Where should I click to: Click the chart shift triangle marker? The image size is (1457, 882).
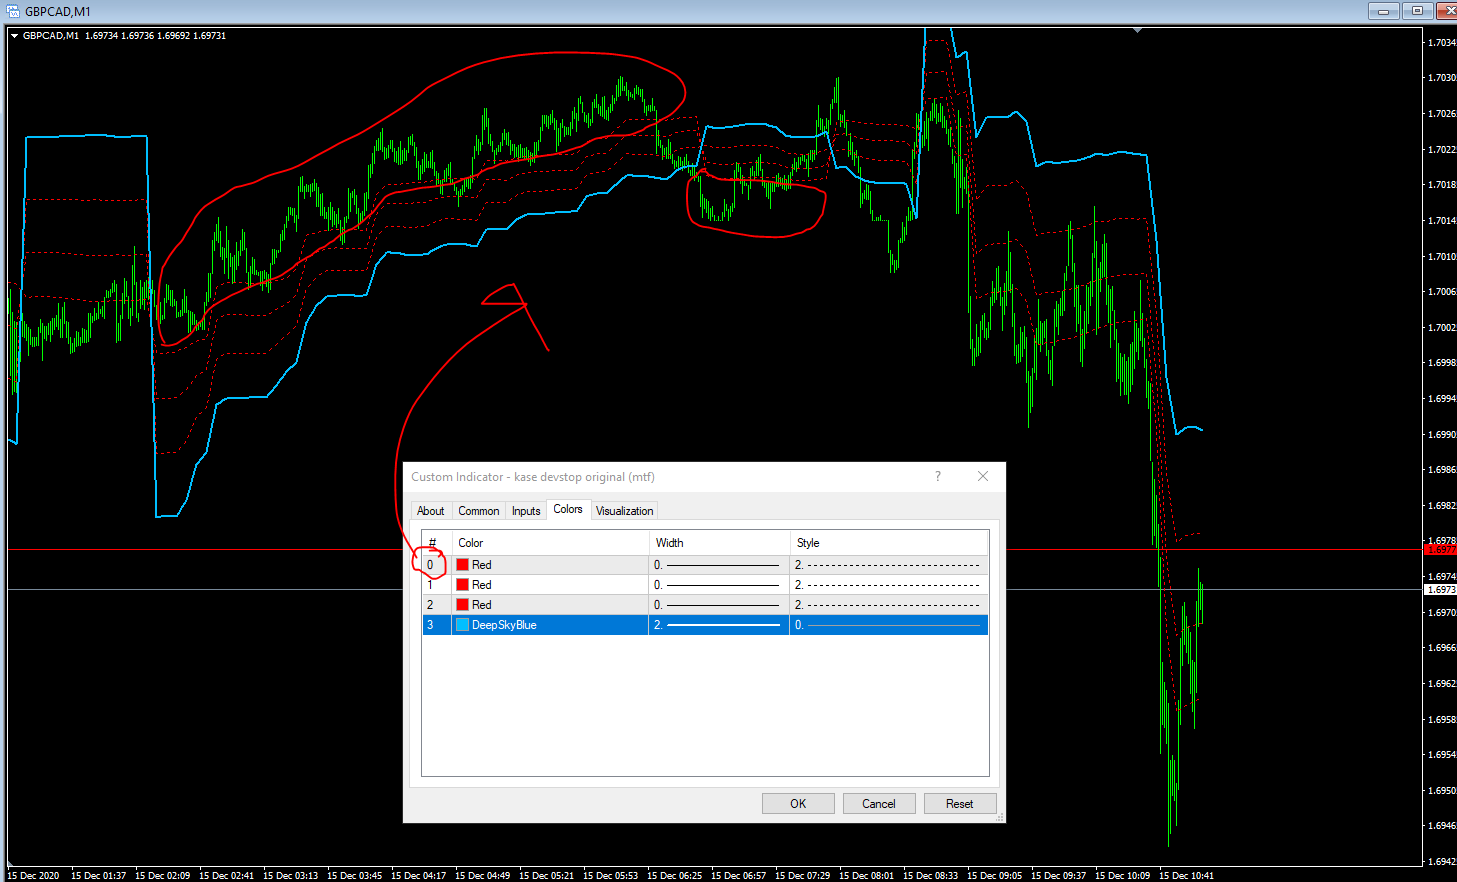pyautogui.click(x=1137, y=31)
